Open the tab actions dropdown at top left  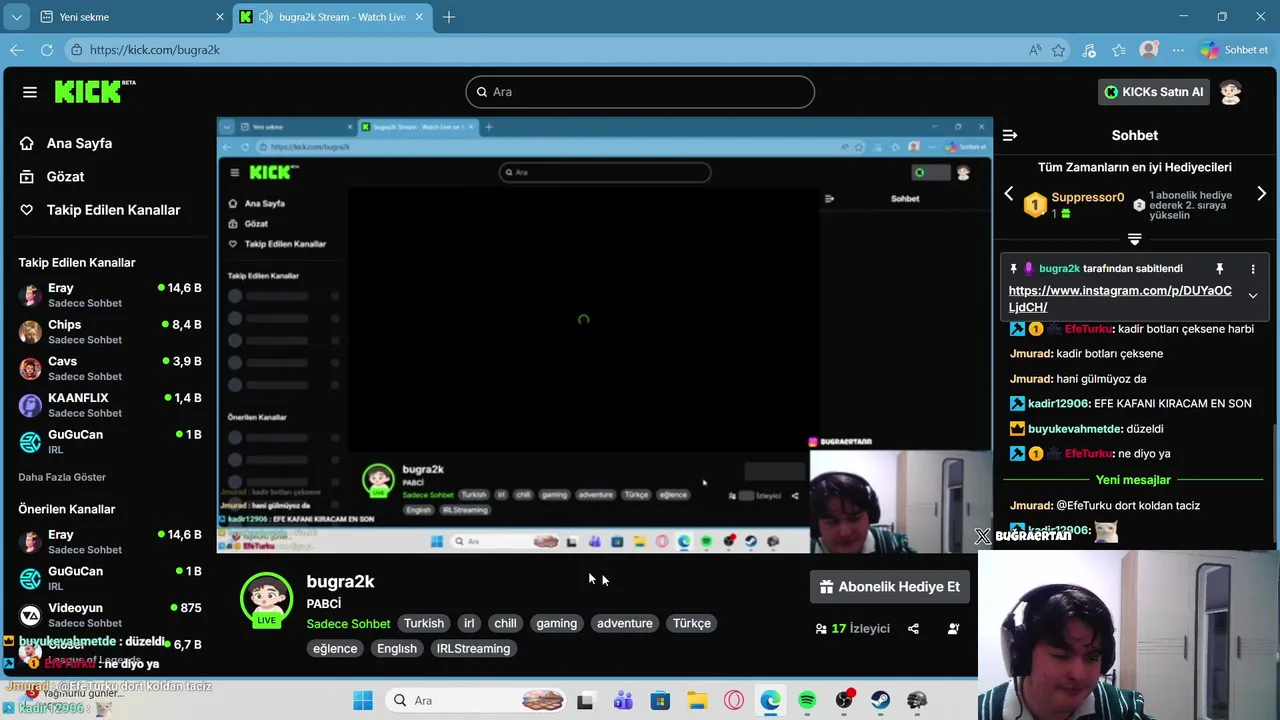[x=16, y=17]
